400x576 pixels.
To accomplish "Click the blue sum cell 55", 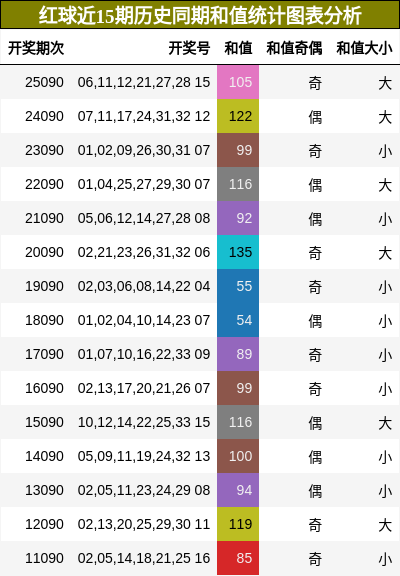I will [x=238, y=286].
